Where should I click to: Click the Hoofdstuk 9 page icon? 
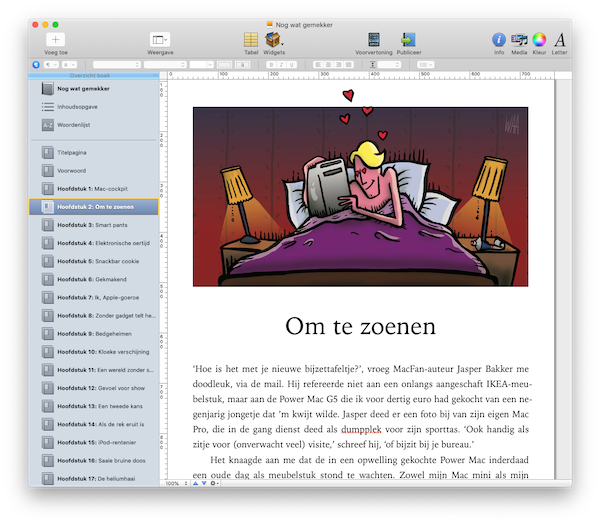48,334
